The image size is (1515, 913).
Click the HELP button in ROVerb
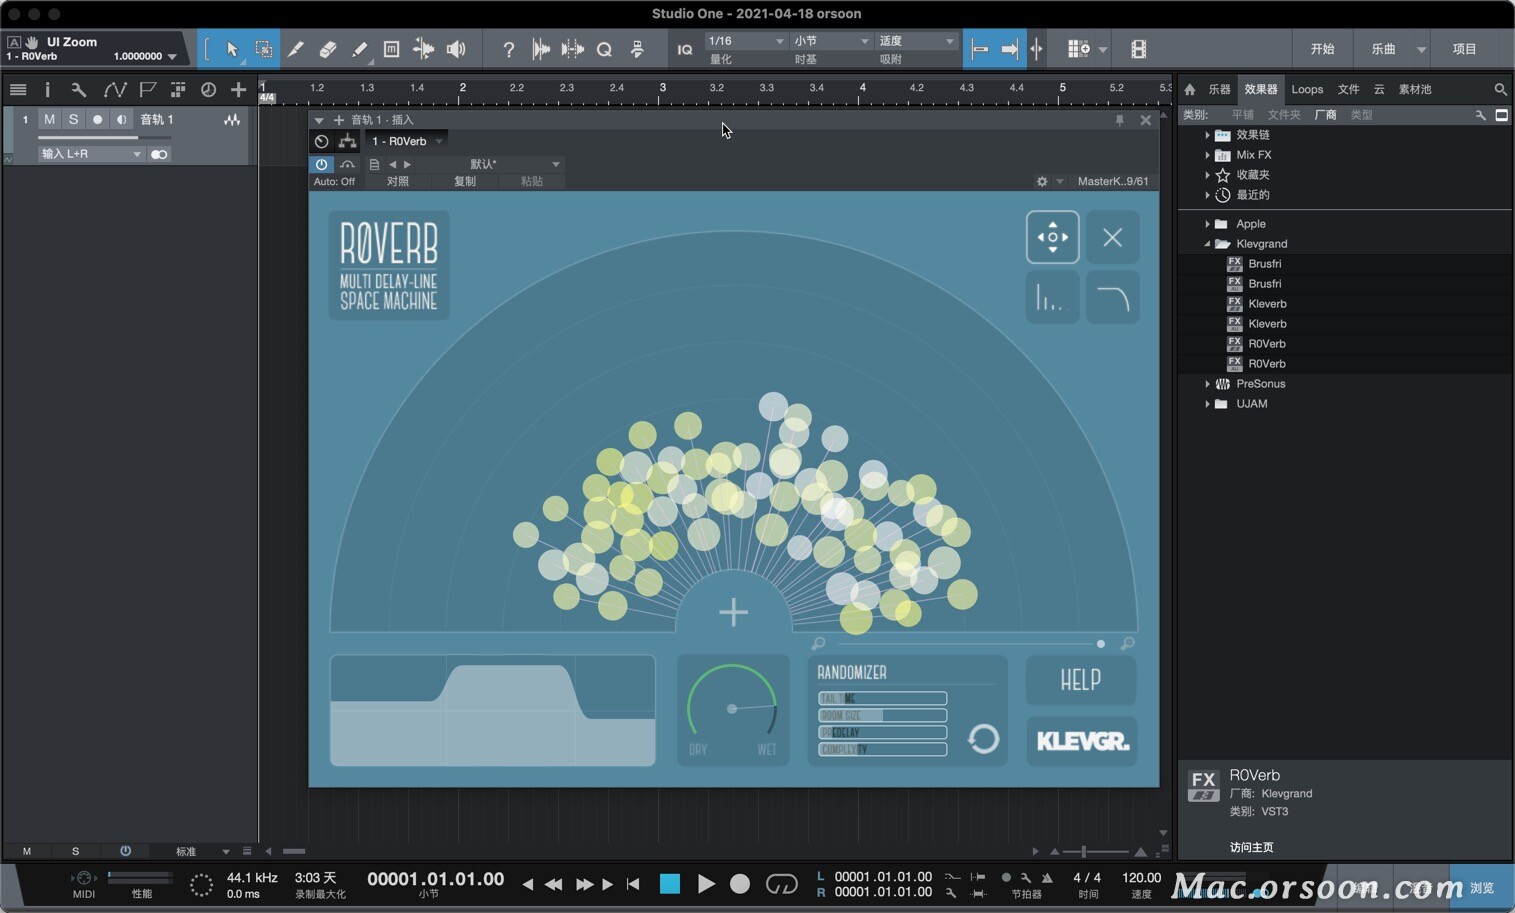1080,680
